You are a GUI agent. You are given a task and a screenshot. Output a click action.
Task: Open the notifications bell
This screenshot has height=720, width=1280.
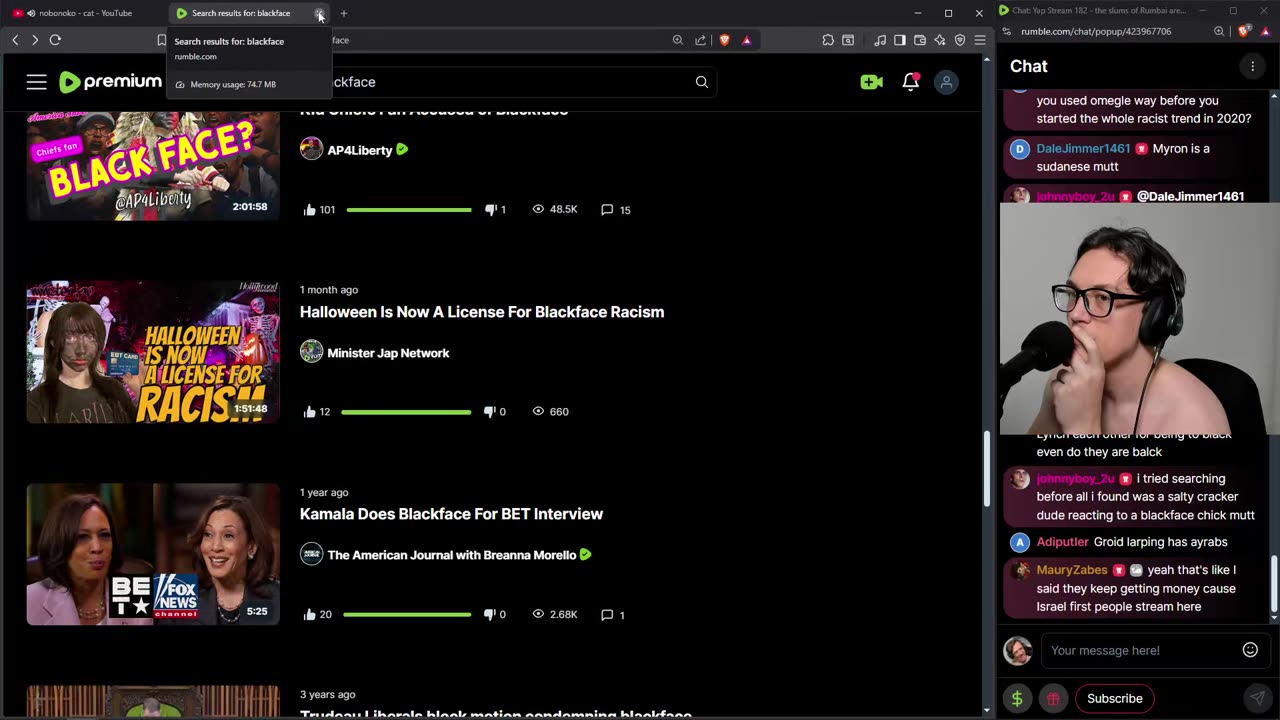(910, 82)
